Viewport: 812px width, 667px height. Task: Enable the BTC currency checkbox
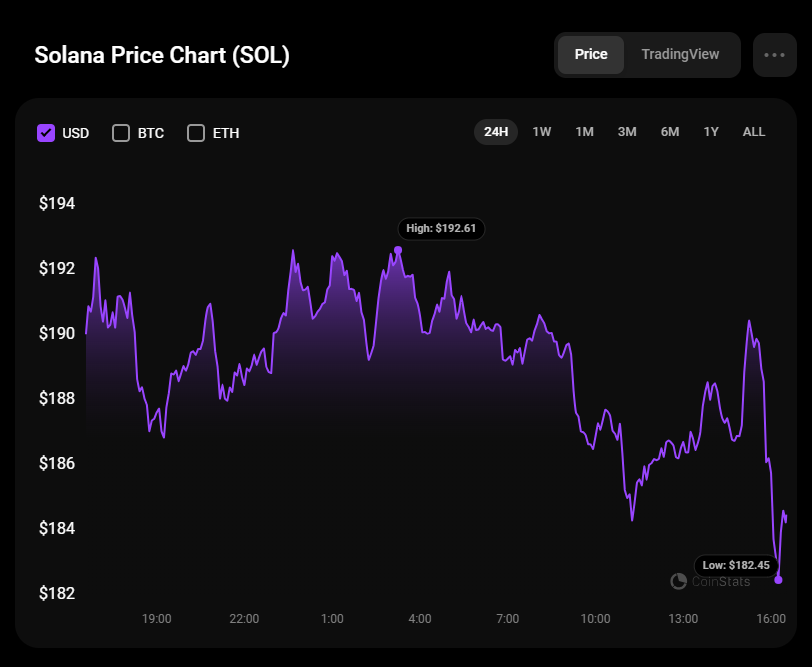coord(121,133)
